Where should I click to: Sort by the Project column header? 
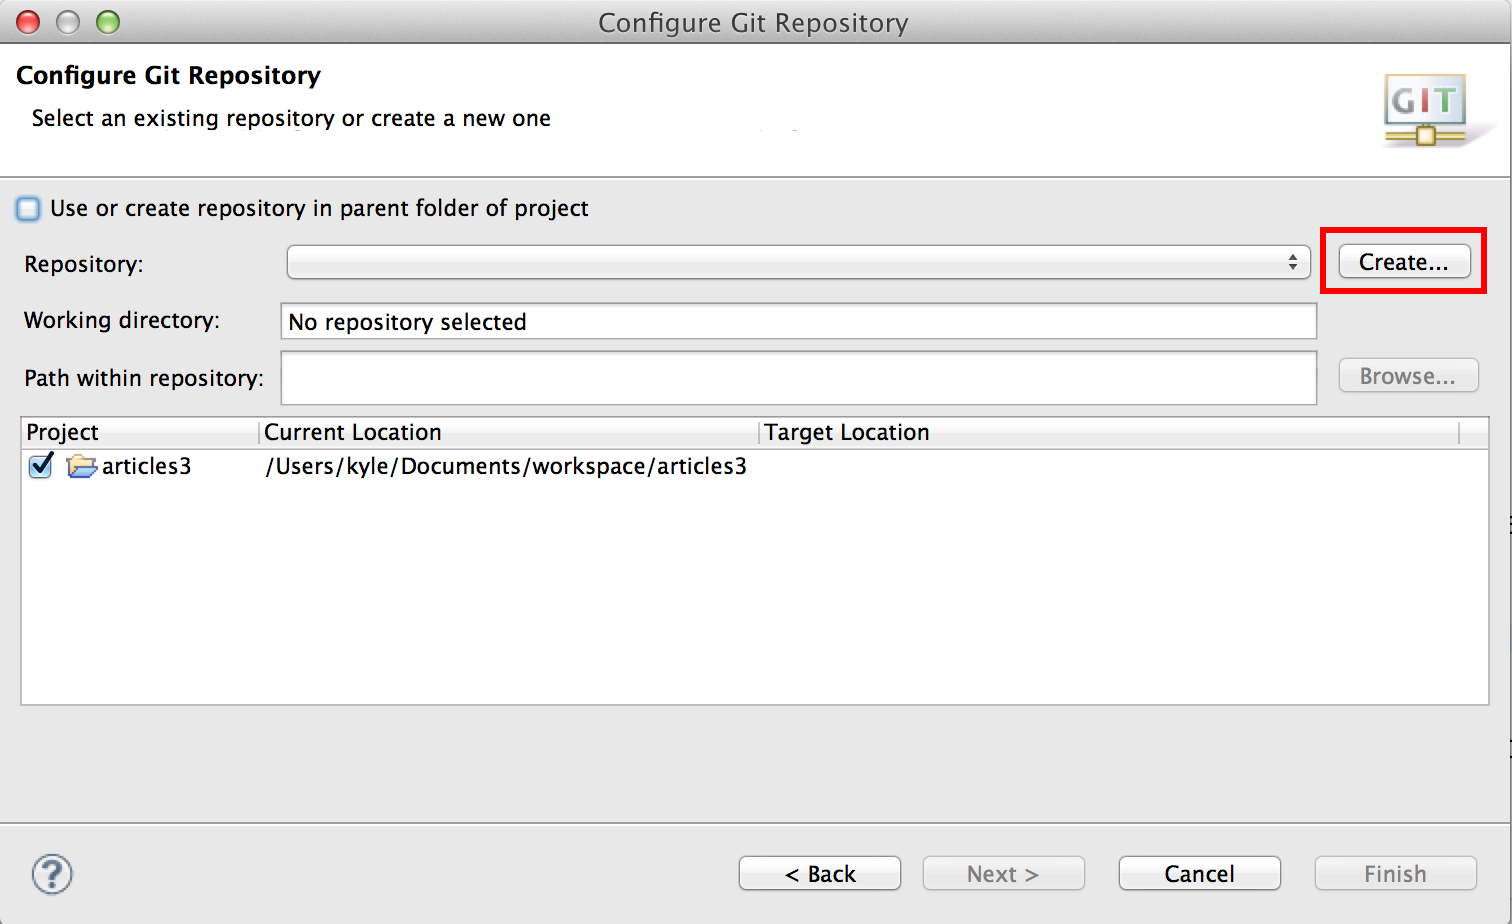(x=140, y=432)
